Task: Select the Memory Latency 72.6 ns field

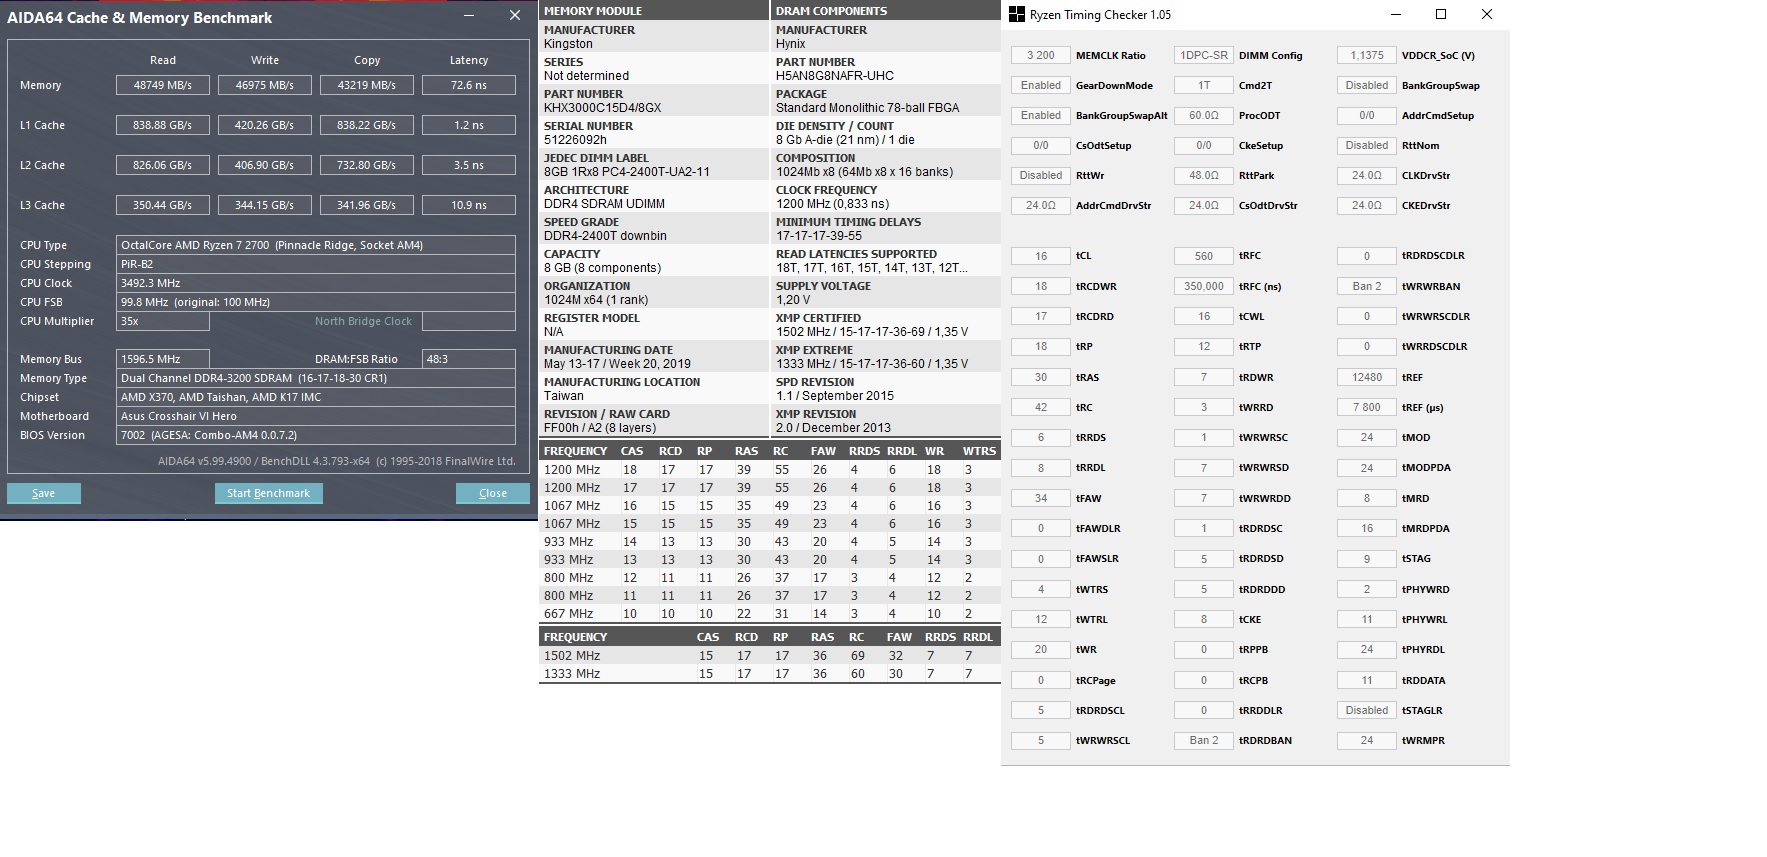Action: (x=469, y=85)
